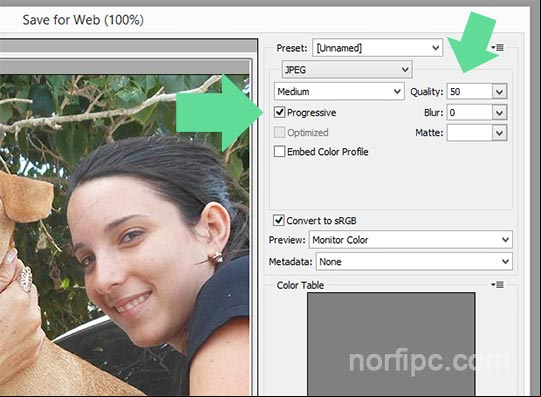Uncheck Convert to sRGB checkbox
This screenshot has width=541, height=397.
(x=279, y=220)
